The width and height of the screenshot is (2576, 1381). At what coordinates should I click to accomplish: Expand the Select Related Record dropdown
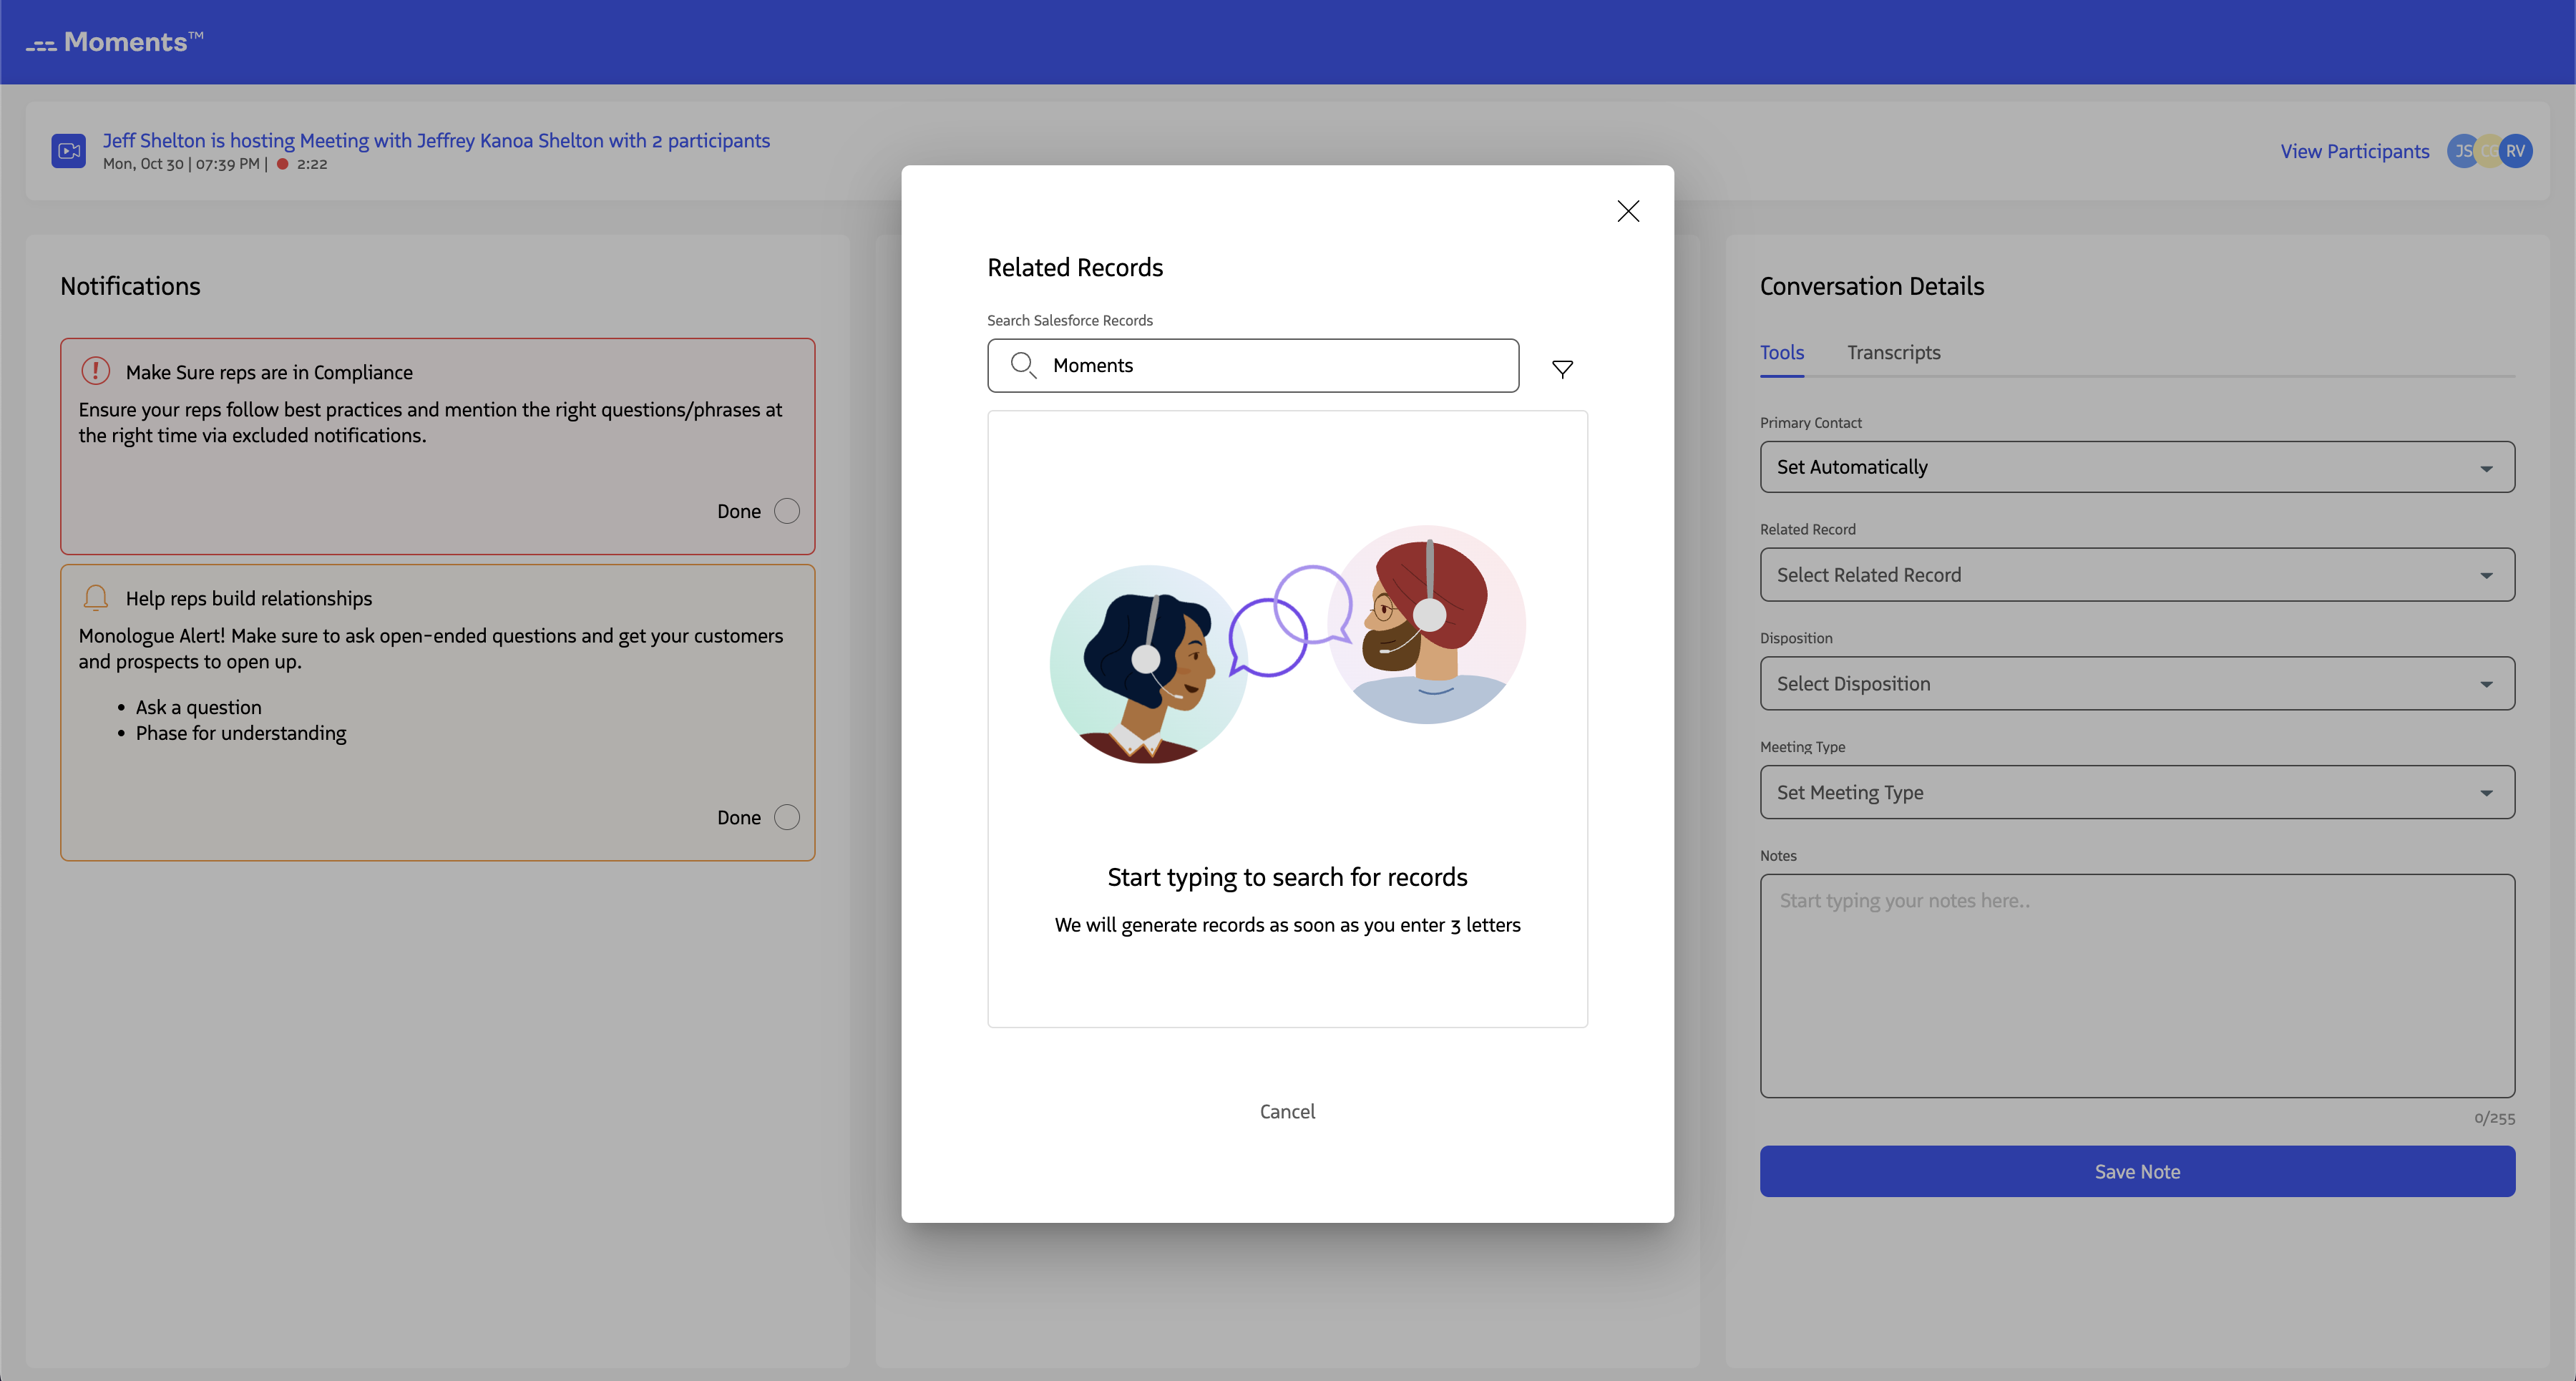click(2137, 574)
